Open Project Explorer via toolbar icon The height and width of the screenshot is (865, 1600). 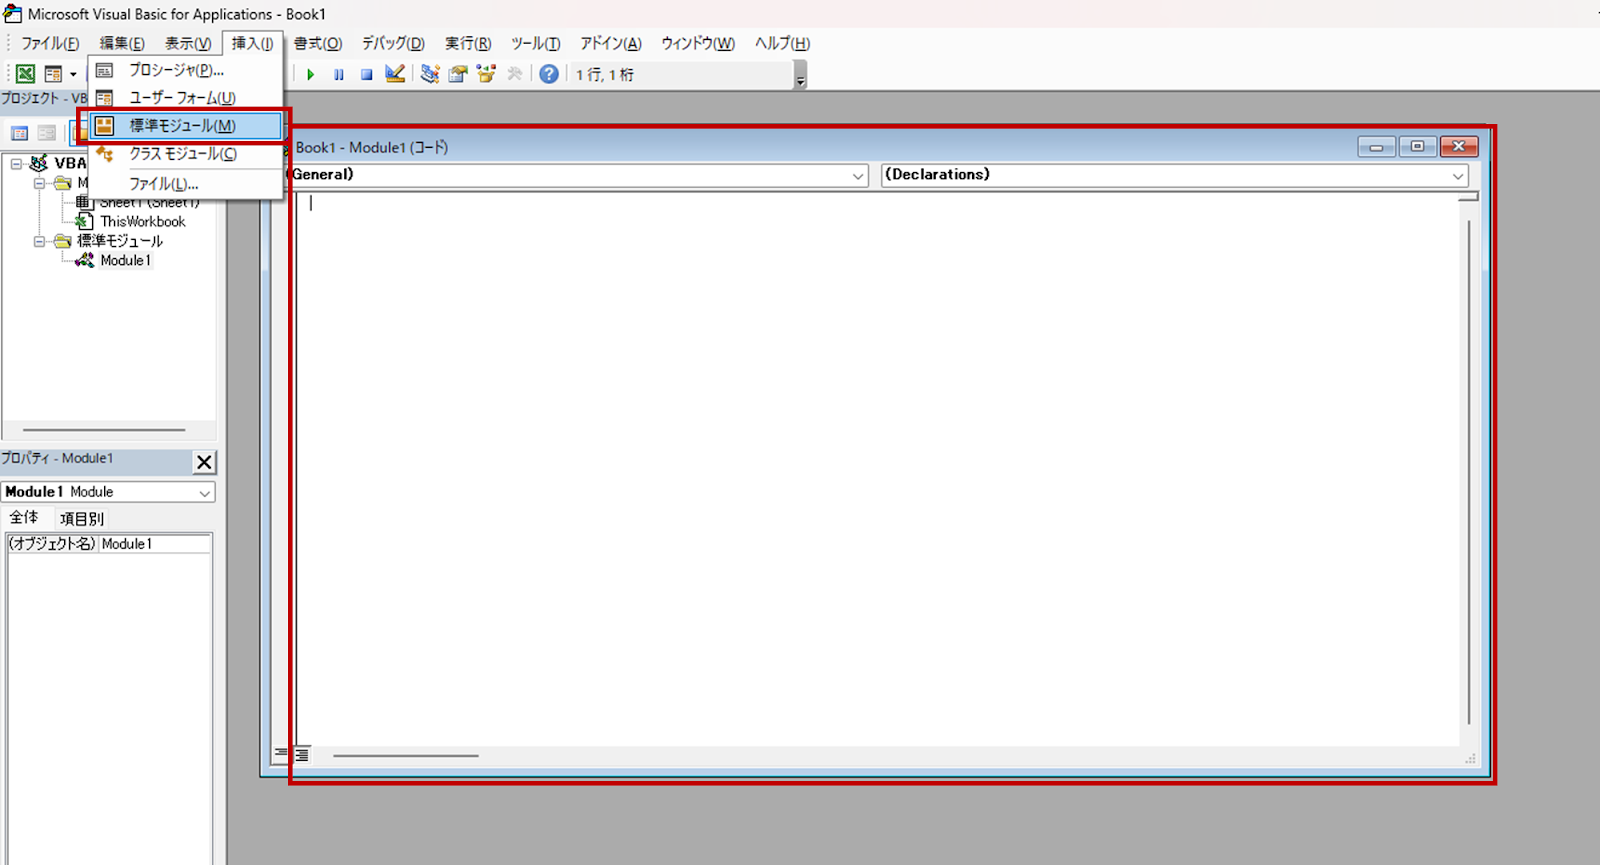[430, 74]
